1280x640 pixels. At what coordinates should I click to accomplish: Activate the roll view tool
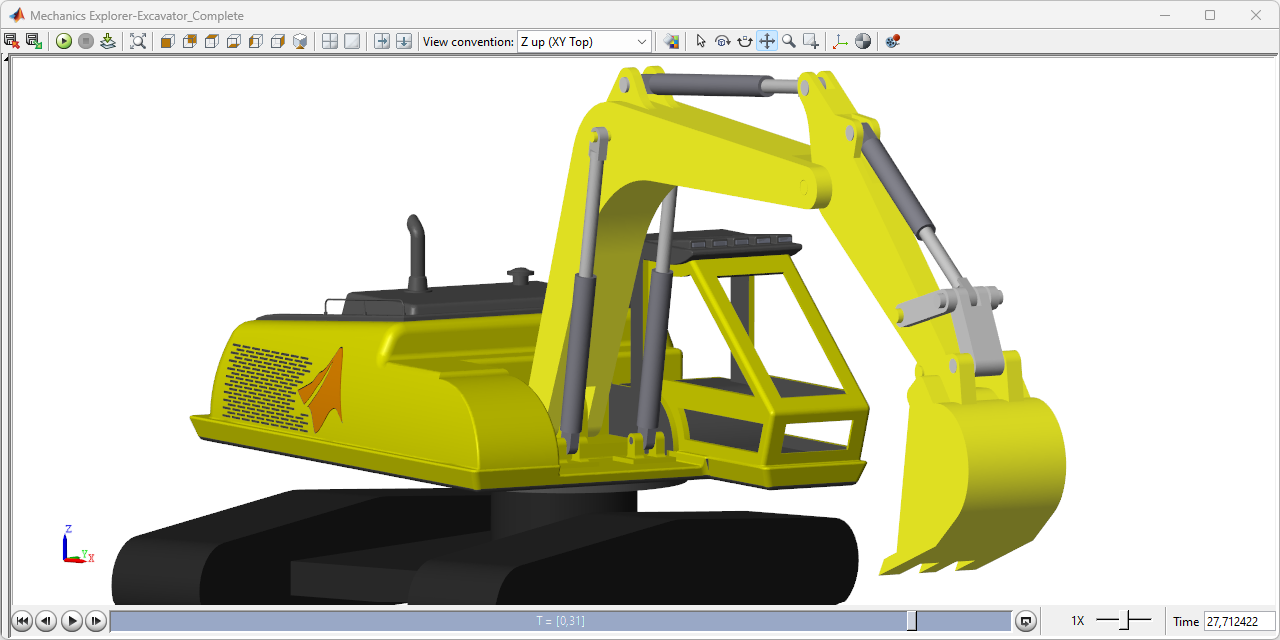coord(744,41)
